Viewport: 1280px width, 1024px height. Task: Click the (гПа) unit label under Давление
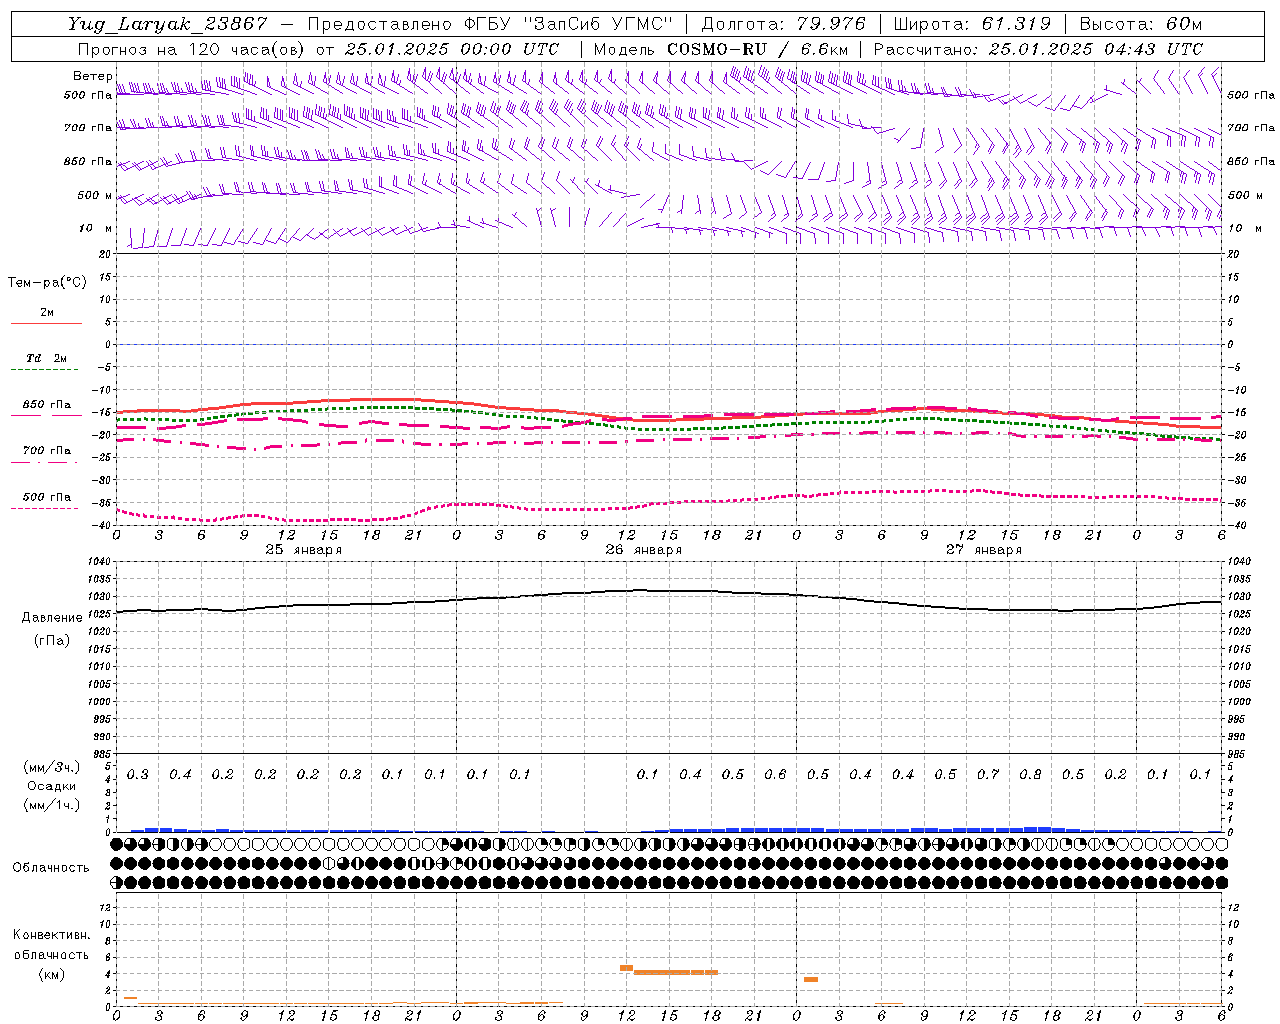coord(52,640)
